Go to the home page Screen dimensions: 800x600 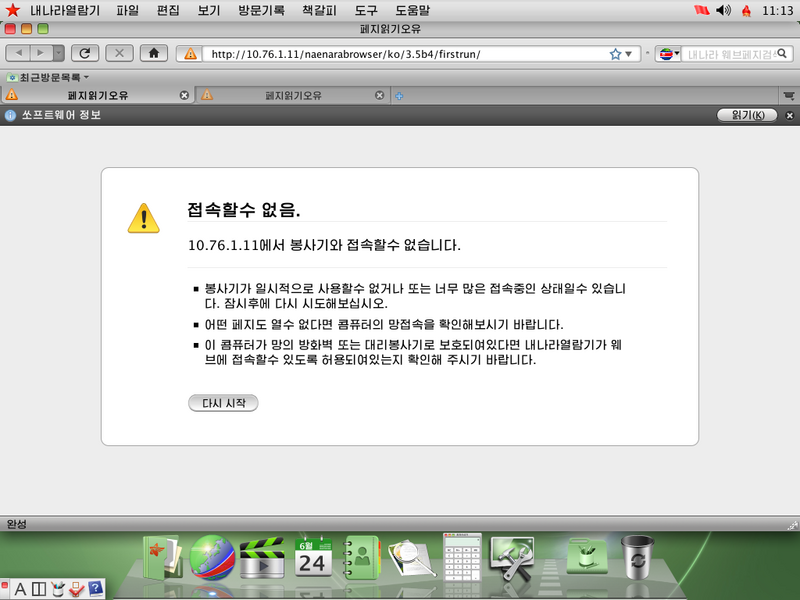(154, 53)
